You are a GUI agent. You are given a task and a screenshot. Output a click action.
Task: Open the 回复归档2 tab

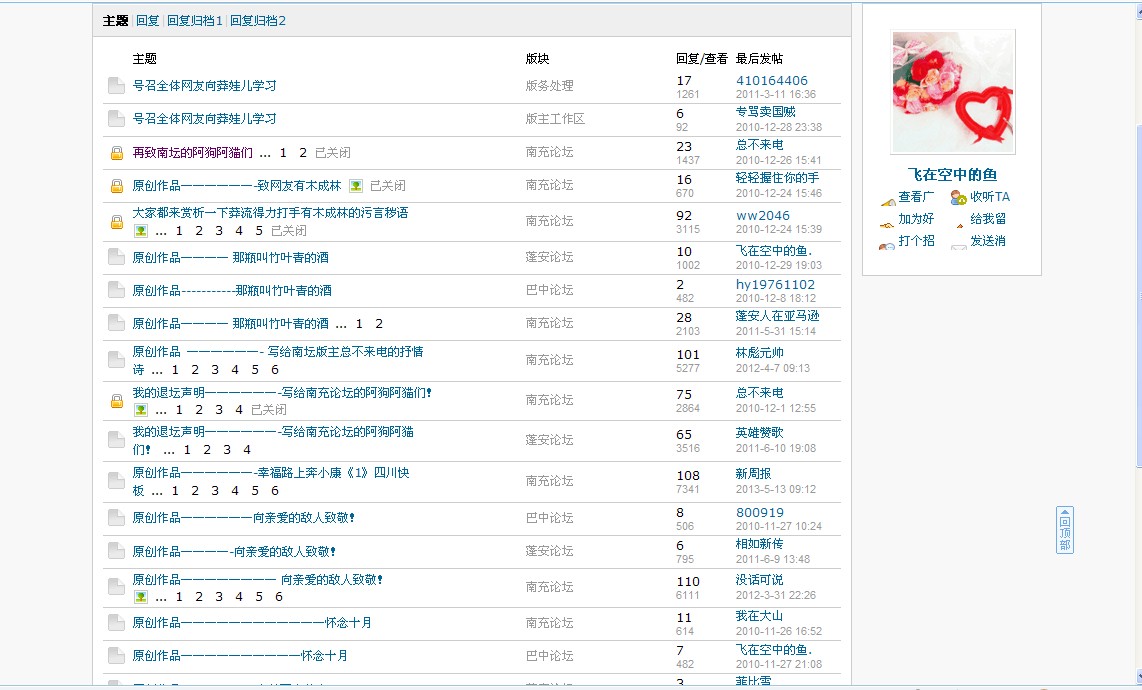pyautogui.click(x=258, y=21)
